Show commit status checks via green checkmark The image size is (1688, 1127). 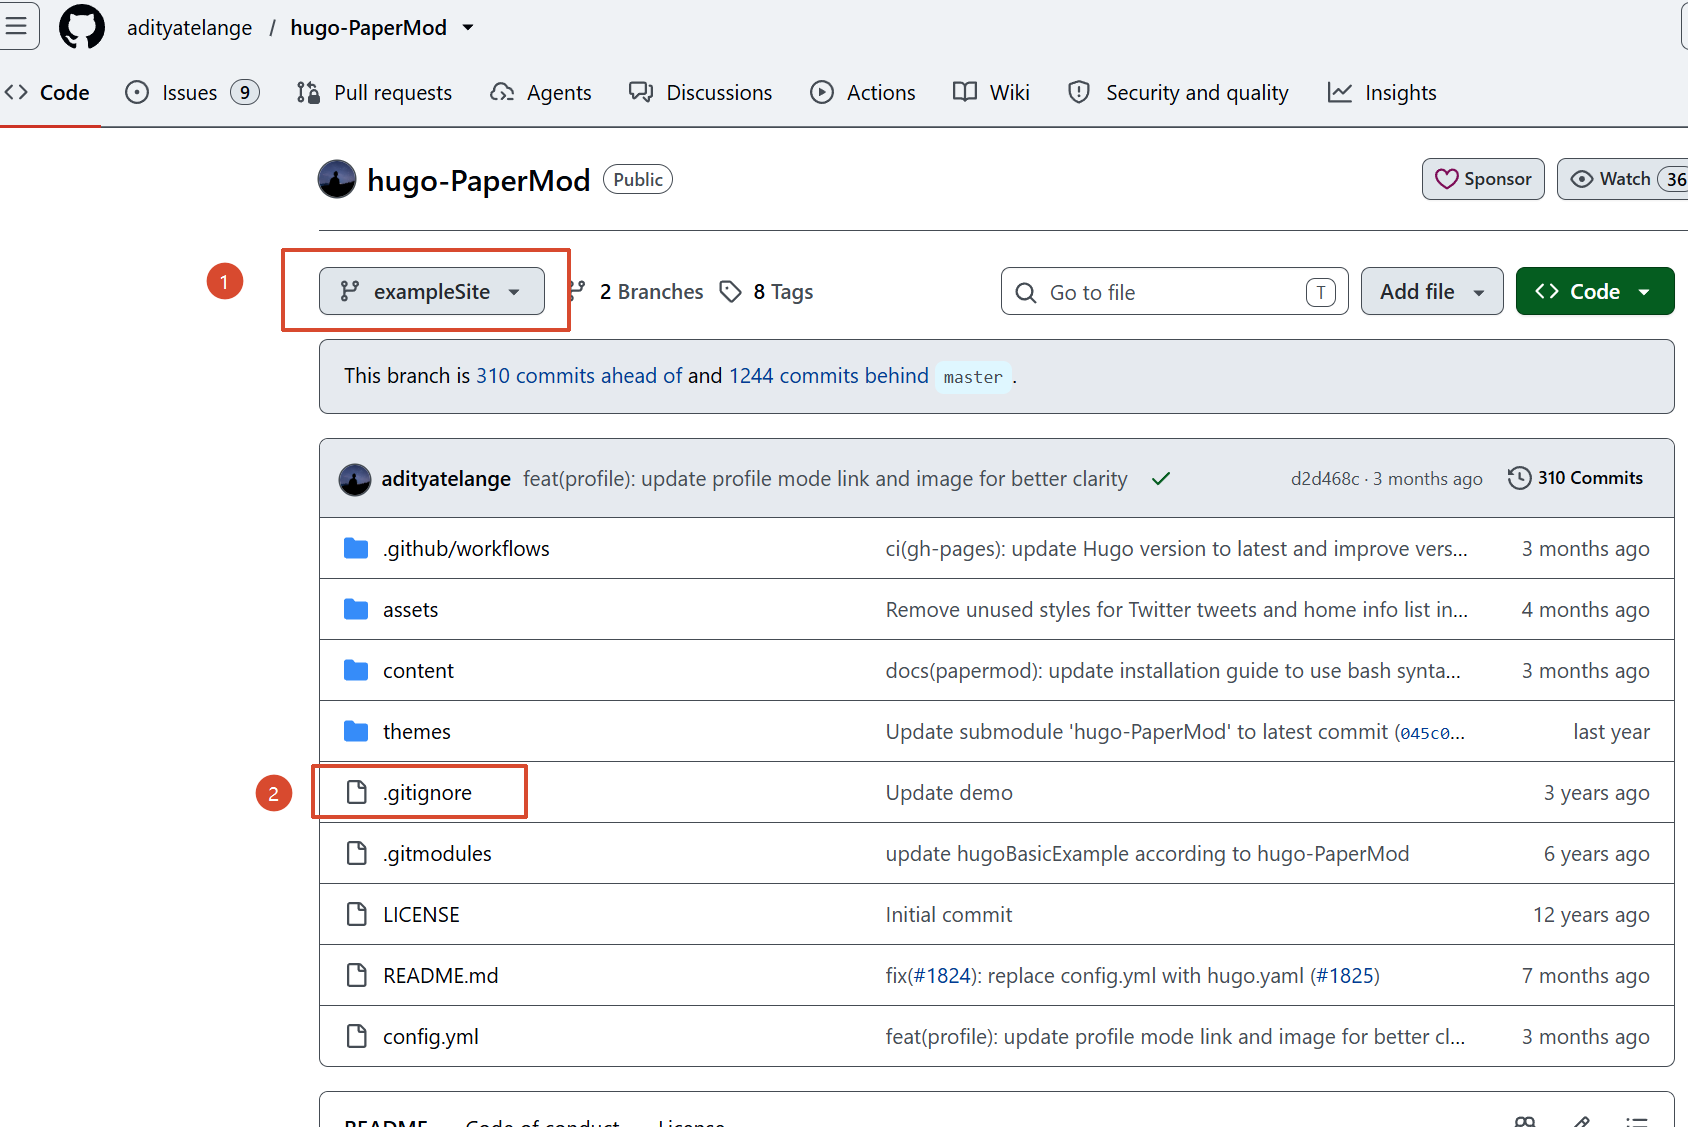[x=1161, y=479]
